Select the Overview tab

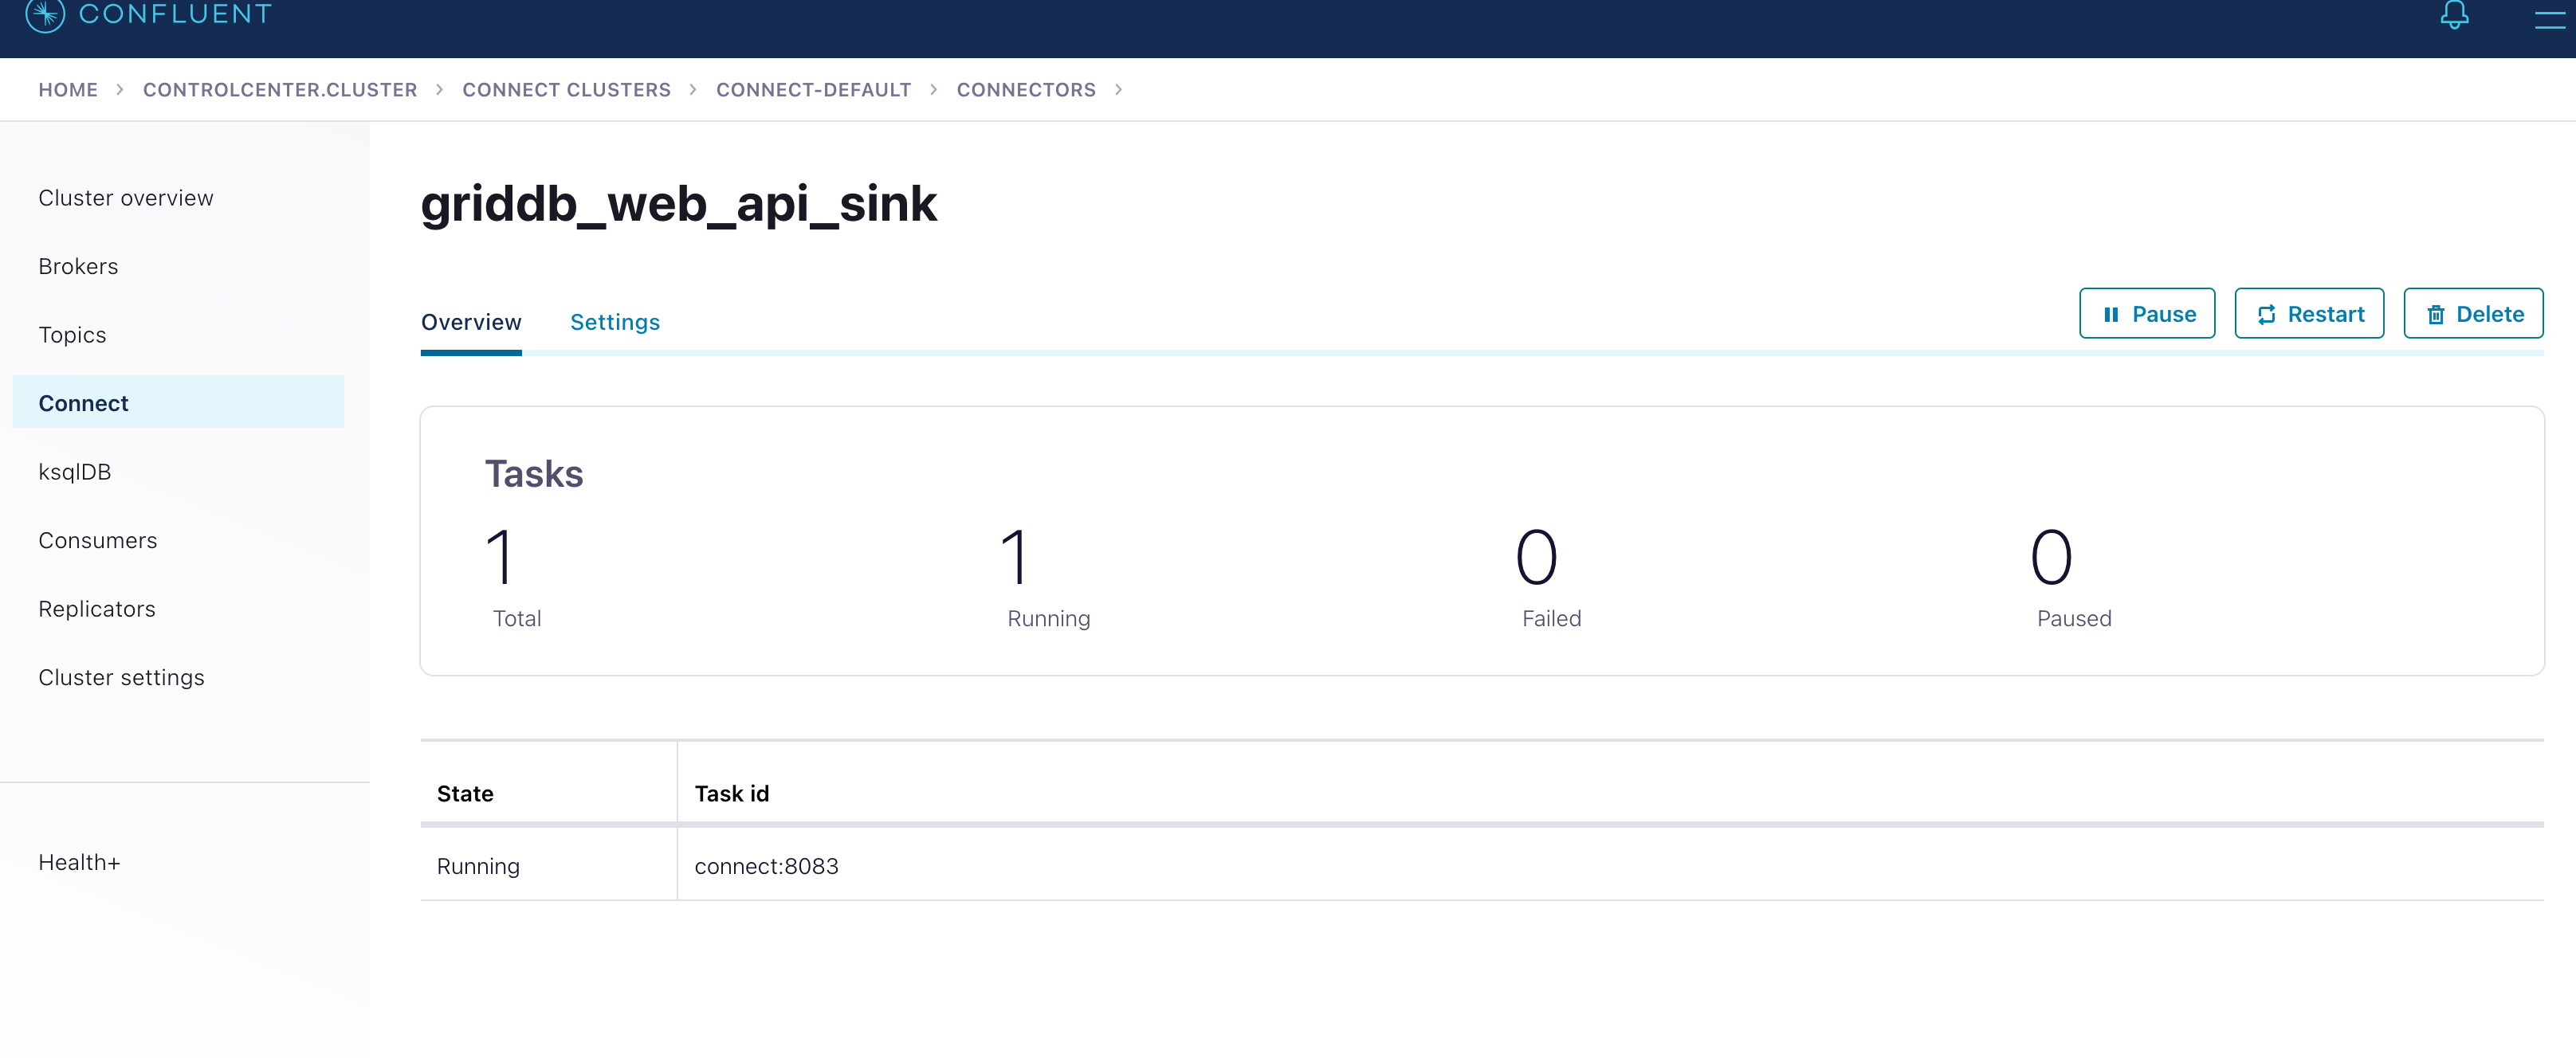pos(471,322)
